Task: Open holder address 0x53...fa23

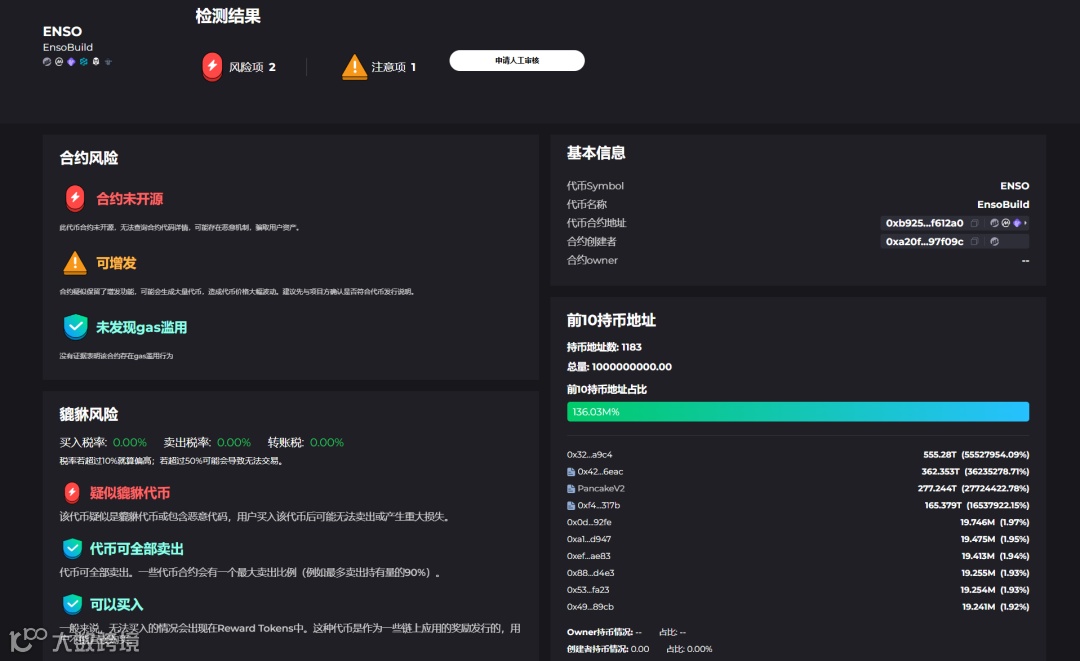Action: [x=588, y=589]
